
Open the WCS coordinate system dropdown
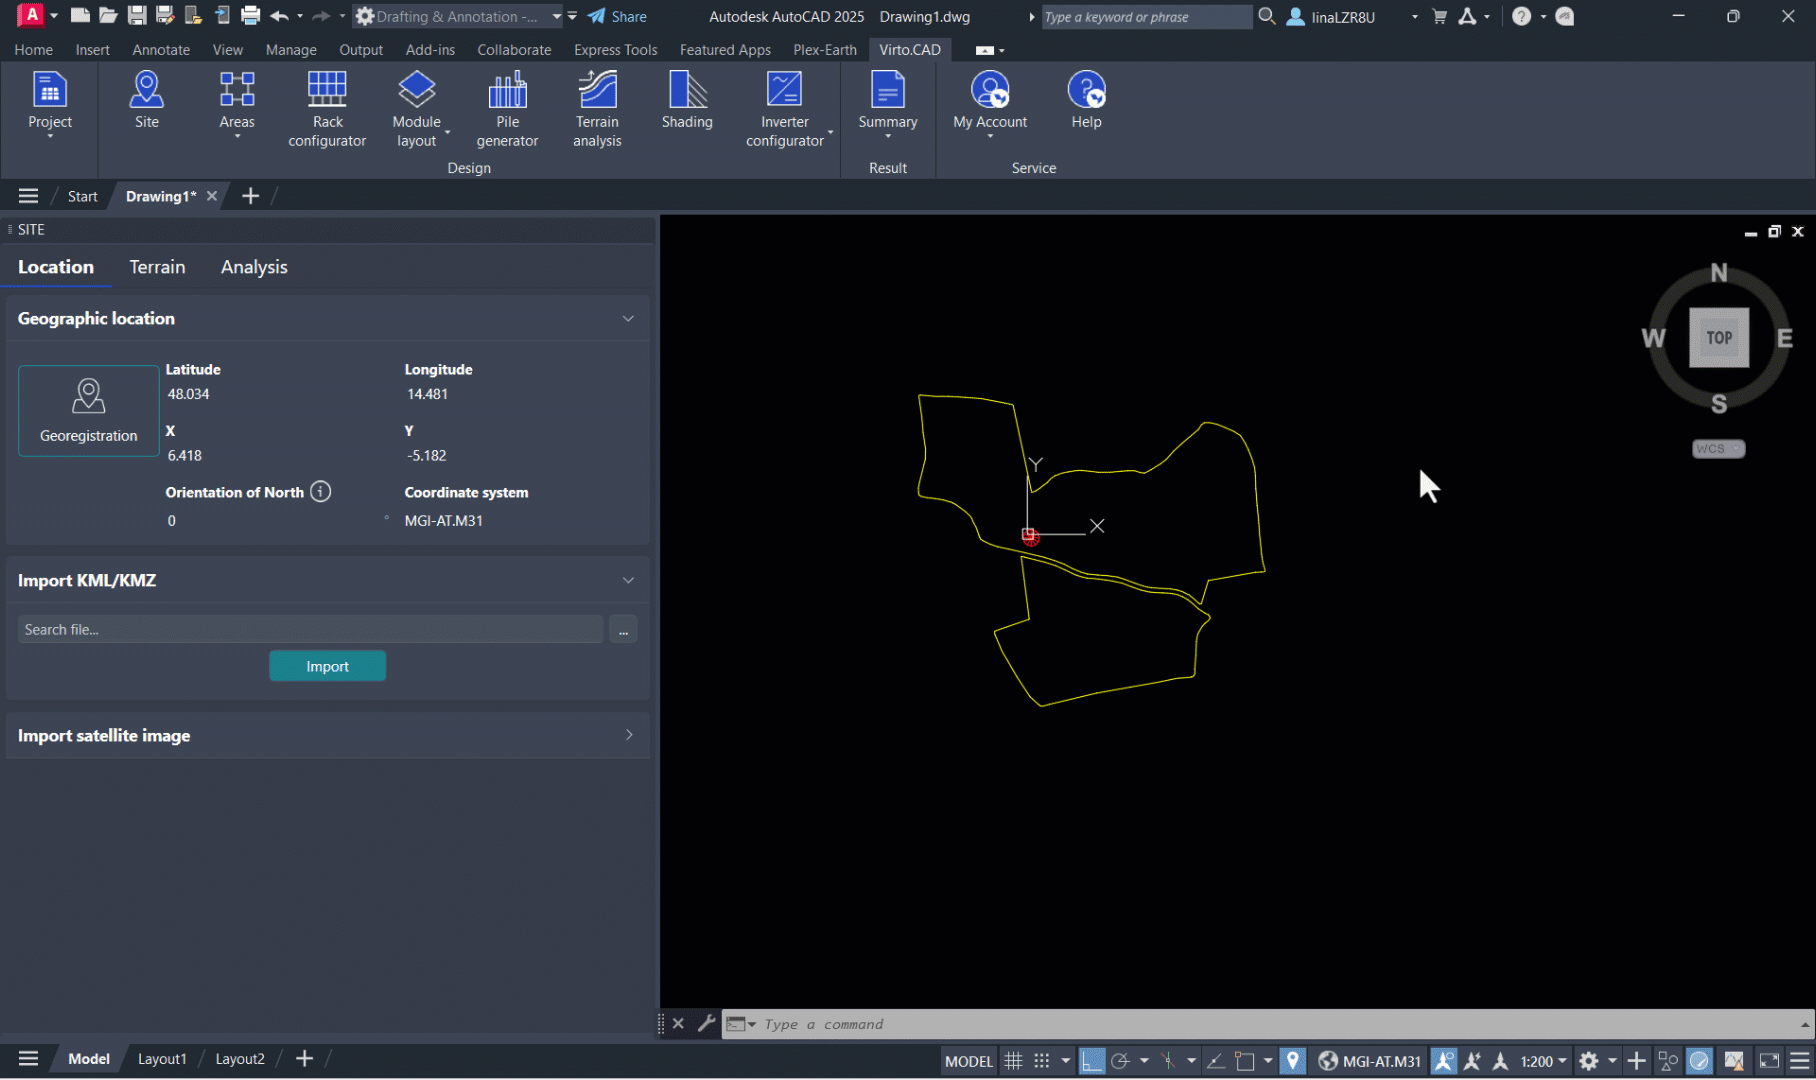click(1718, 449)
